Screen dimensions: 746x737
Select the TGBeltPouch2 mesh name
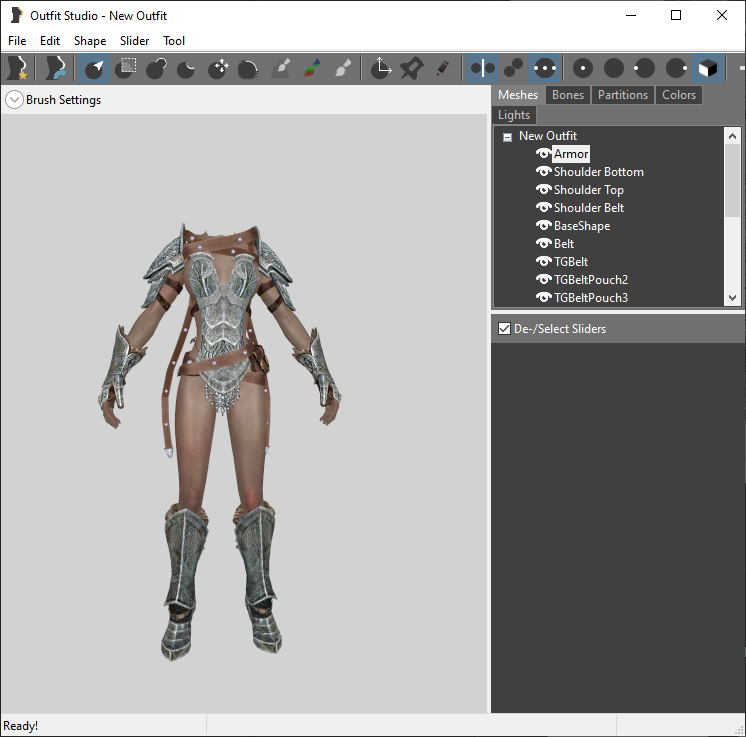click(591, 280)
